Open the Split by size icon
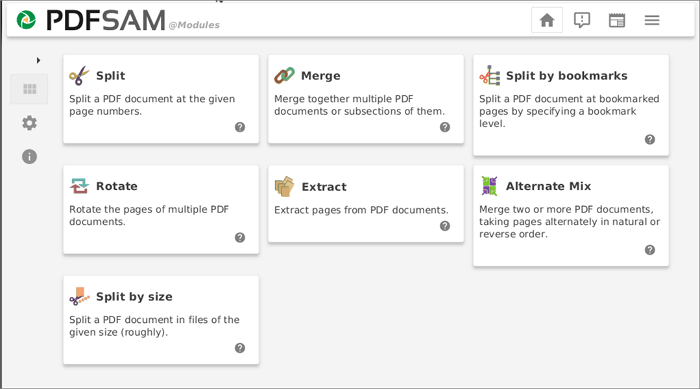Screen dimensions: 700x389 (x=79, y=296)
